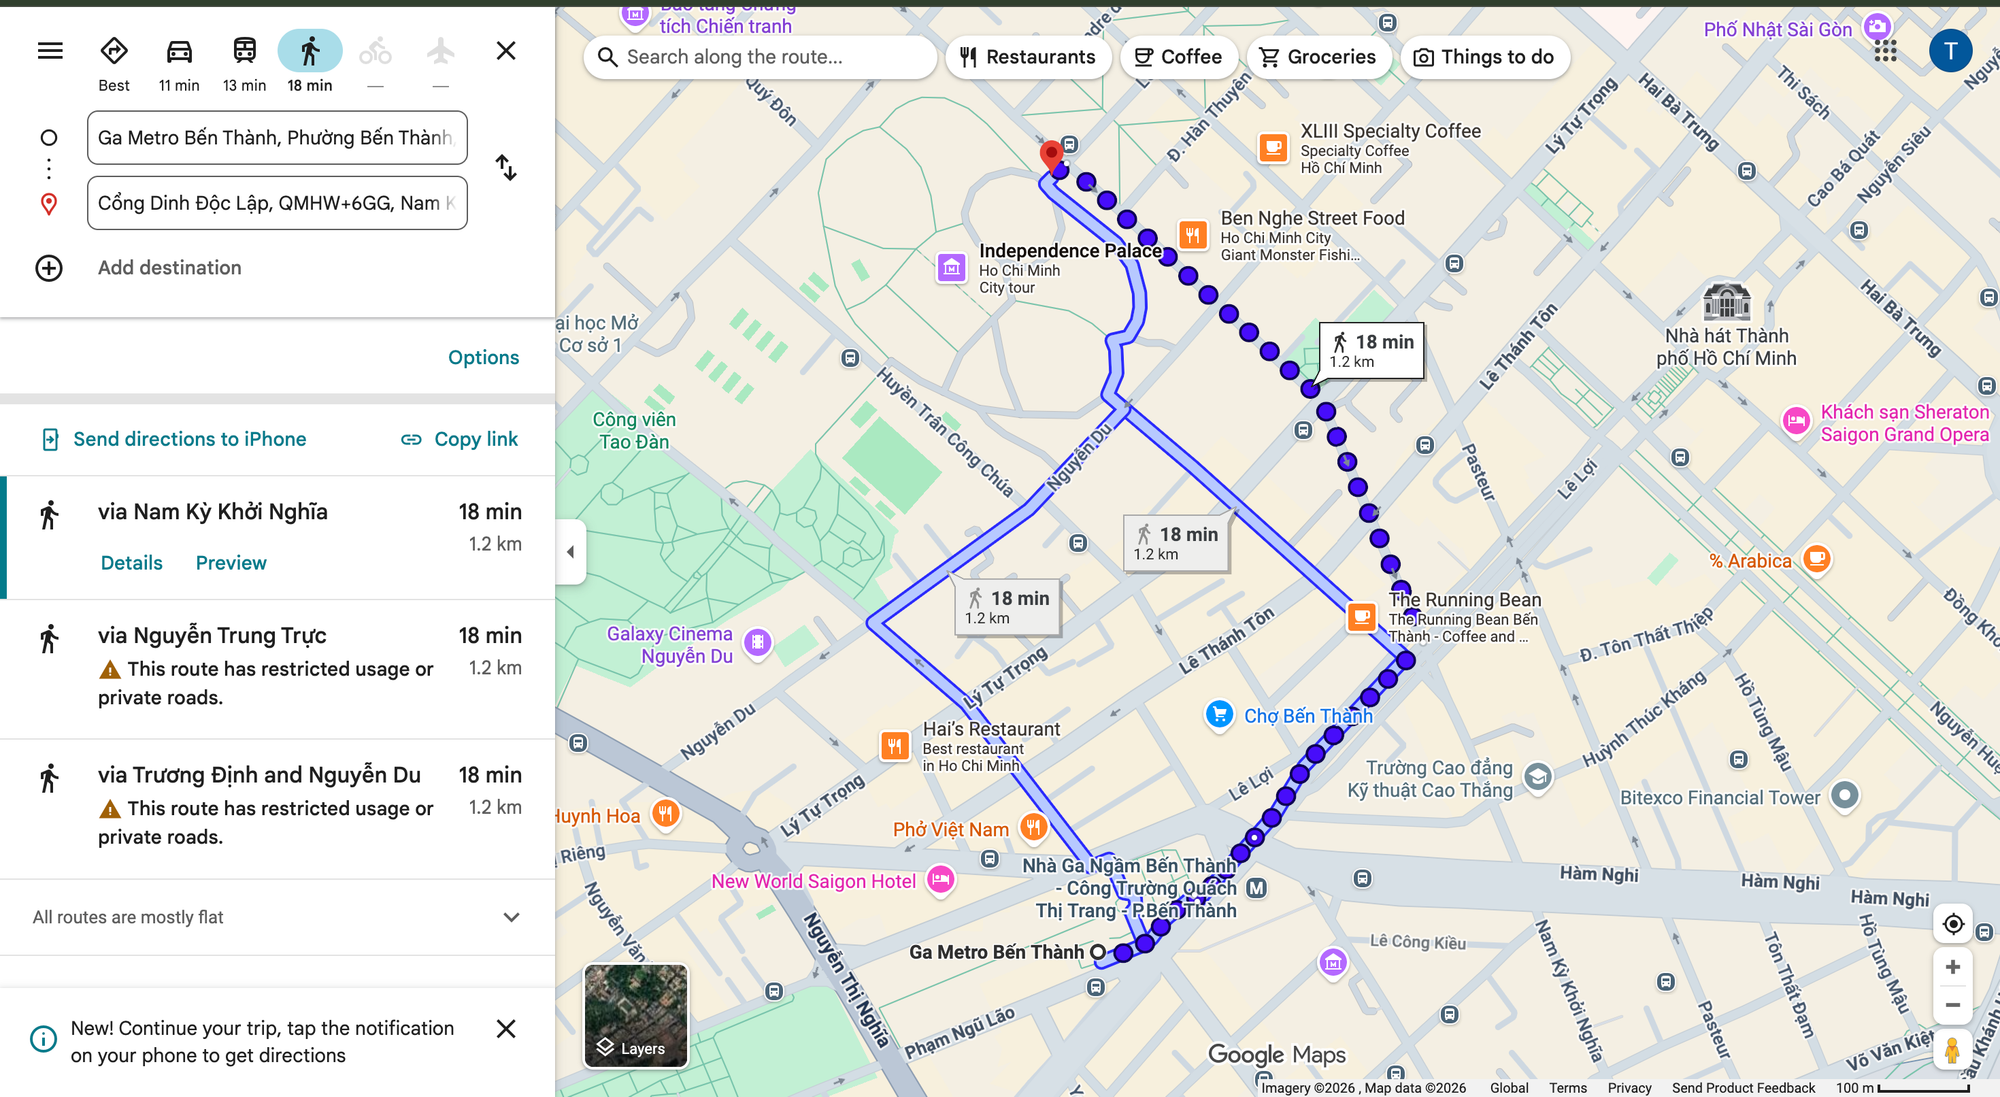Enable your current location on the map
The height and width of the screenshot is (1097, 2000).
point(1952,924)
